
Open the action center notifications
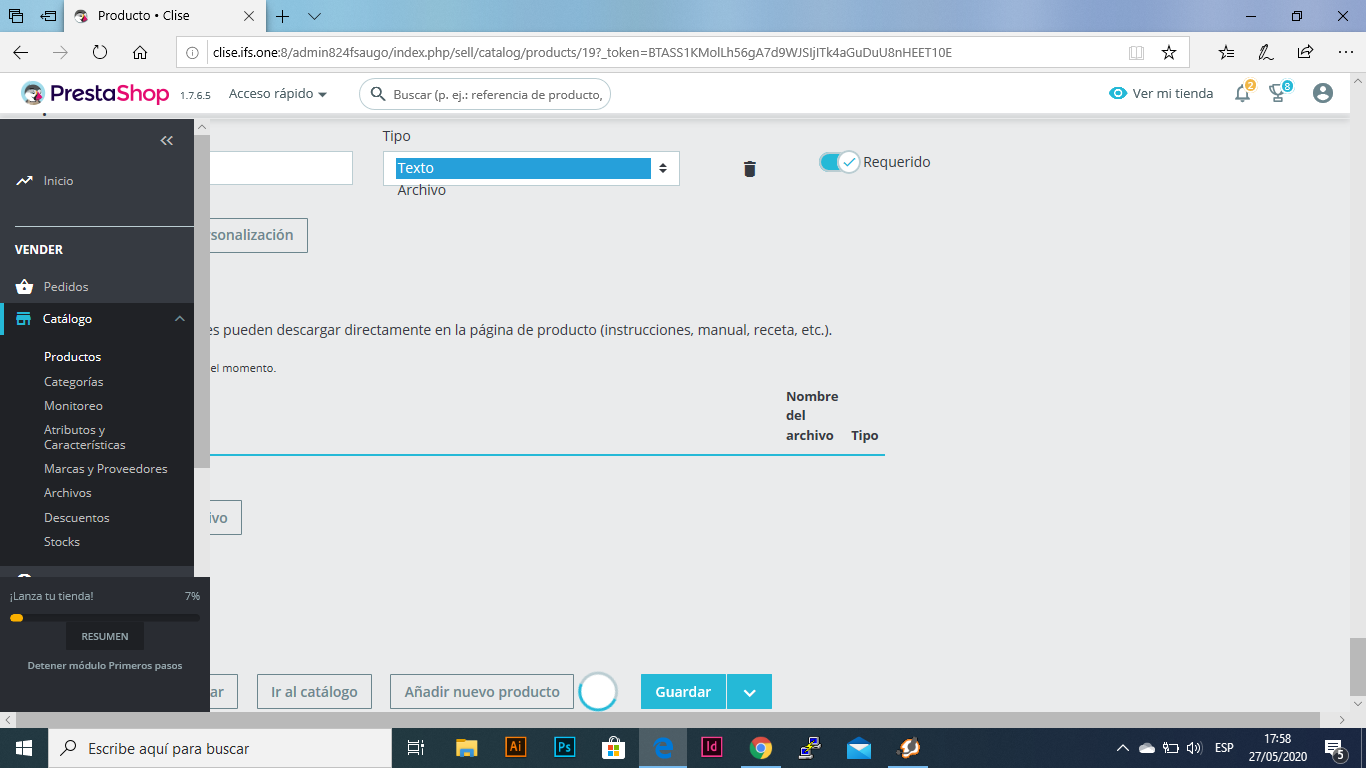pyautogui.click(x=1334, y=748)
